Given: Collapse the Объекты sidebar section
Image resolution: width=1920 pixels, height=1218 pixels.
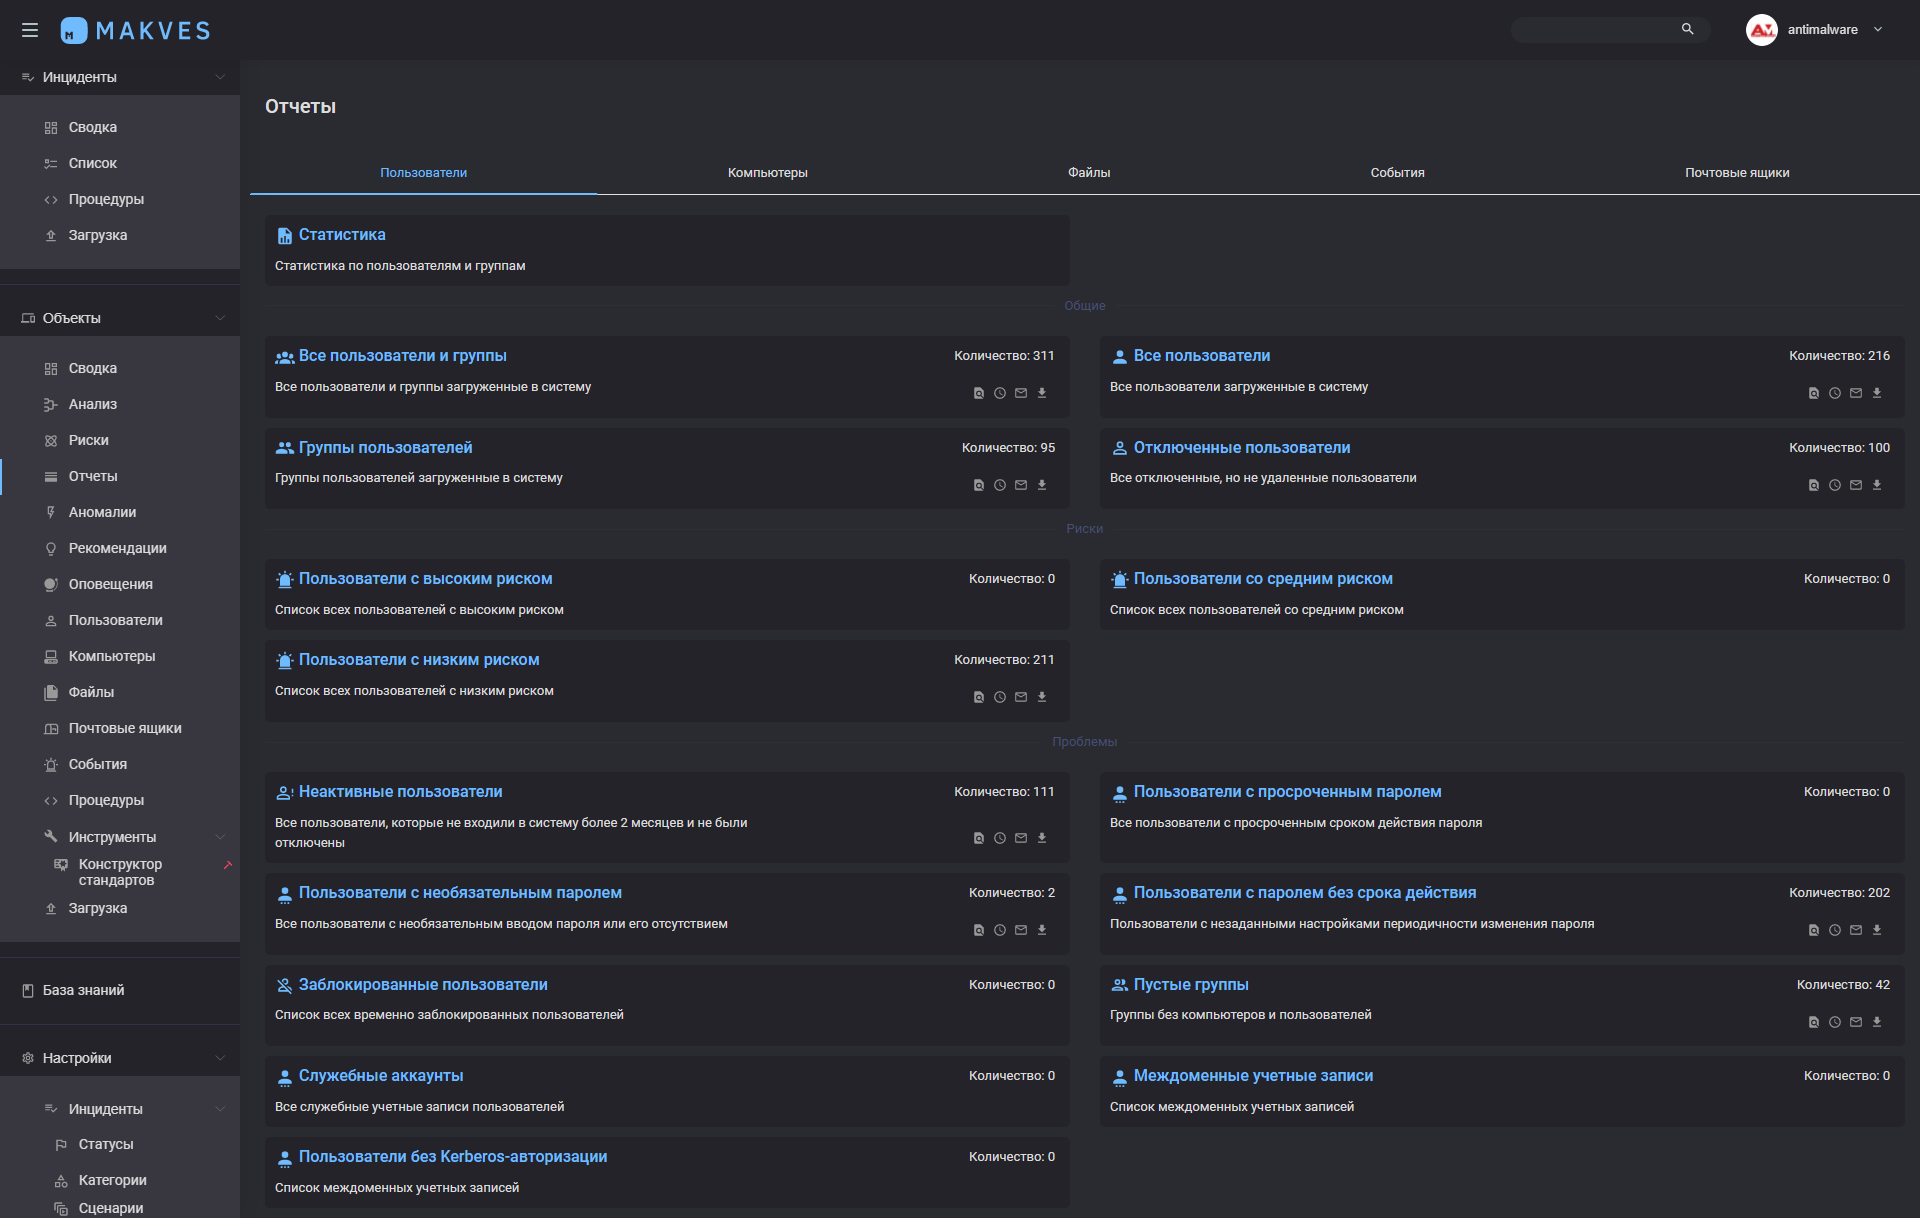Looking at the screenshot, I should [220, 318].
